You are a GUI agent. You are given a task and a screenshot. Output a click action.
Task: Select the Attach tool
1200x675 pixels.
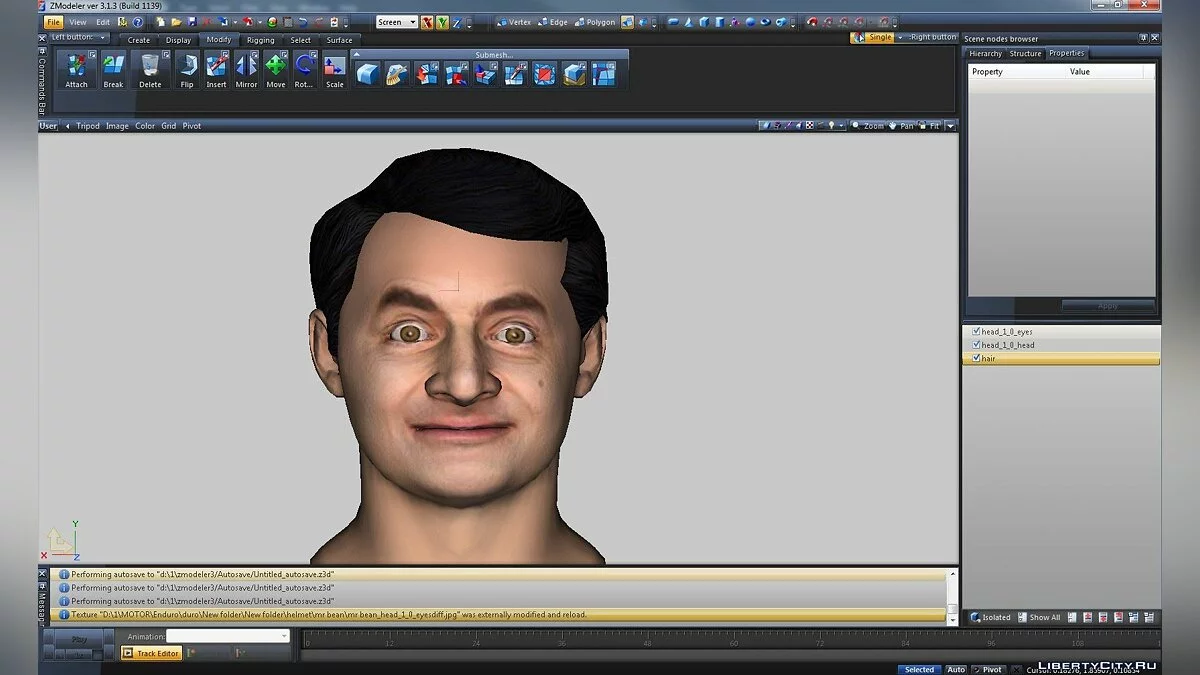click(x=76, y=70)
